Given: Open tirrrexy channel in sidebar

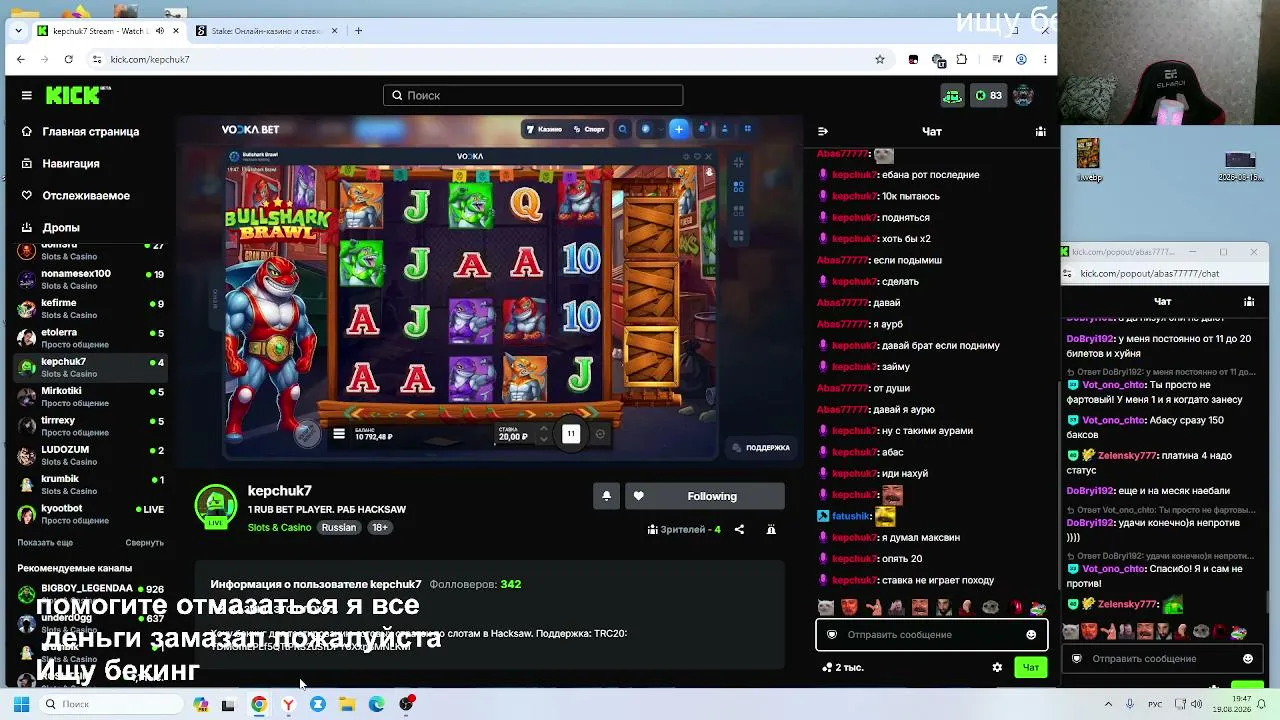Looking at the screenshot, I should tap(90, 426).
